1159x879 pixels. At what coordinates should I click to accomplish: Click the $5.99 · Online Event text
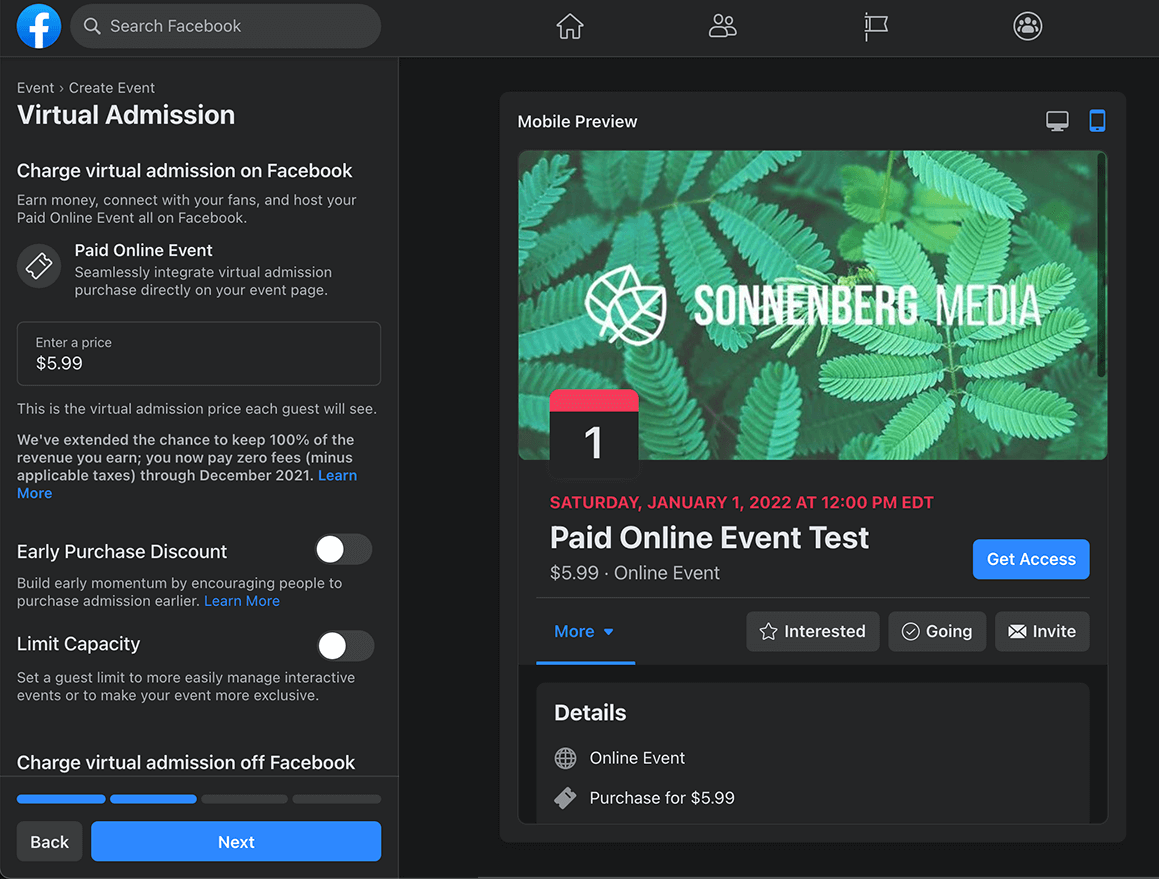tap(635, 573)
